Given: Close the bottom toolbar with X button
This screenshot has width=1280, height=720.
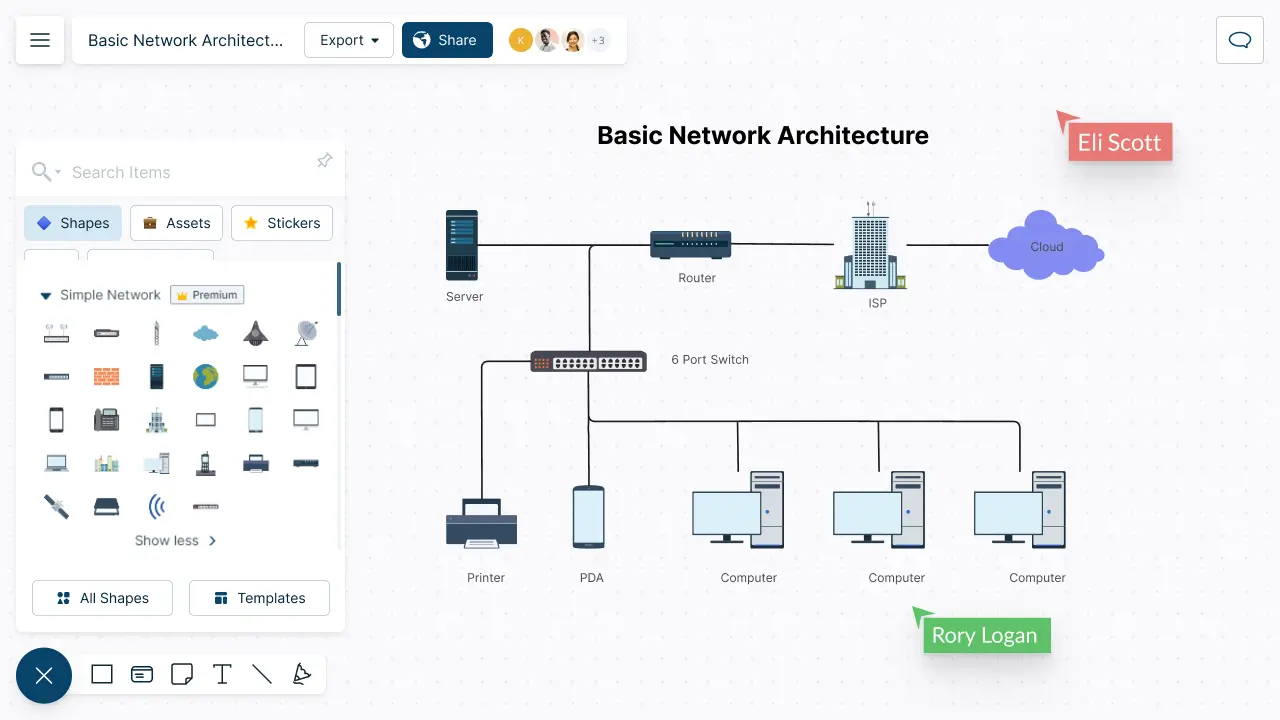Looking at the screenshot, I should [x=44, y=676].
